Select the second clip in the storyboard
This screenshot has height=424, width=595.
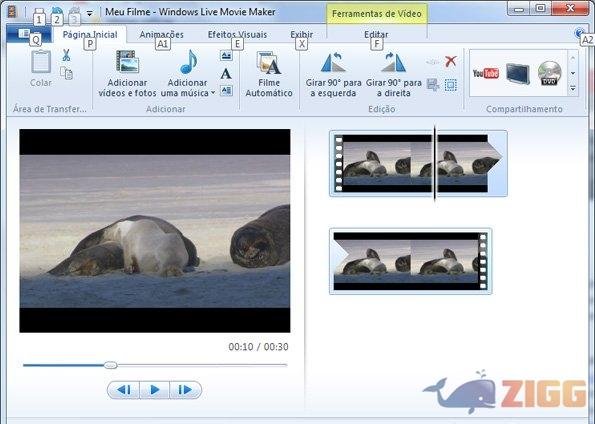[411, 261]
